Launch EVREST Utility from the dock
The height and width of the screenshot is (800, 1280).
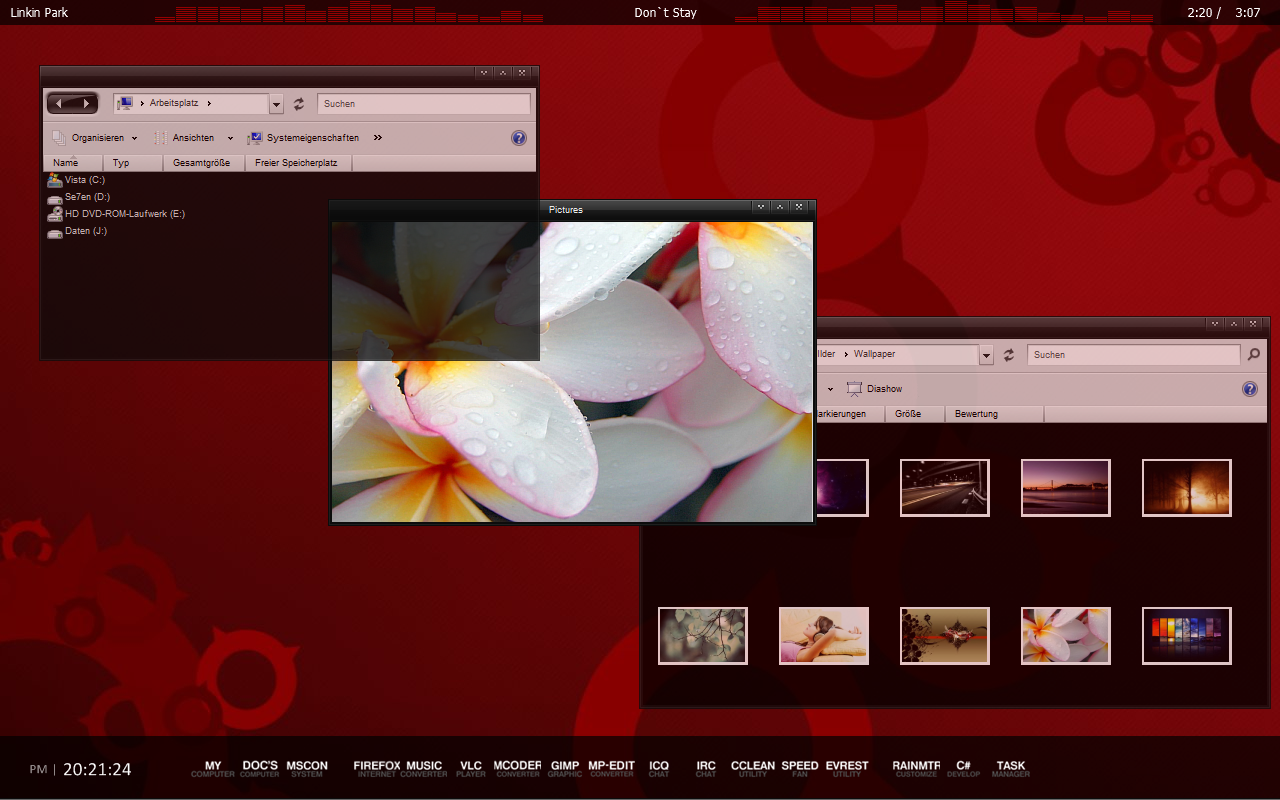tap(847, 769)
